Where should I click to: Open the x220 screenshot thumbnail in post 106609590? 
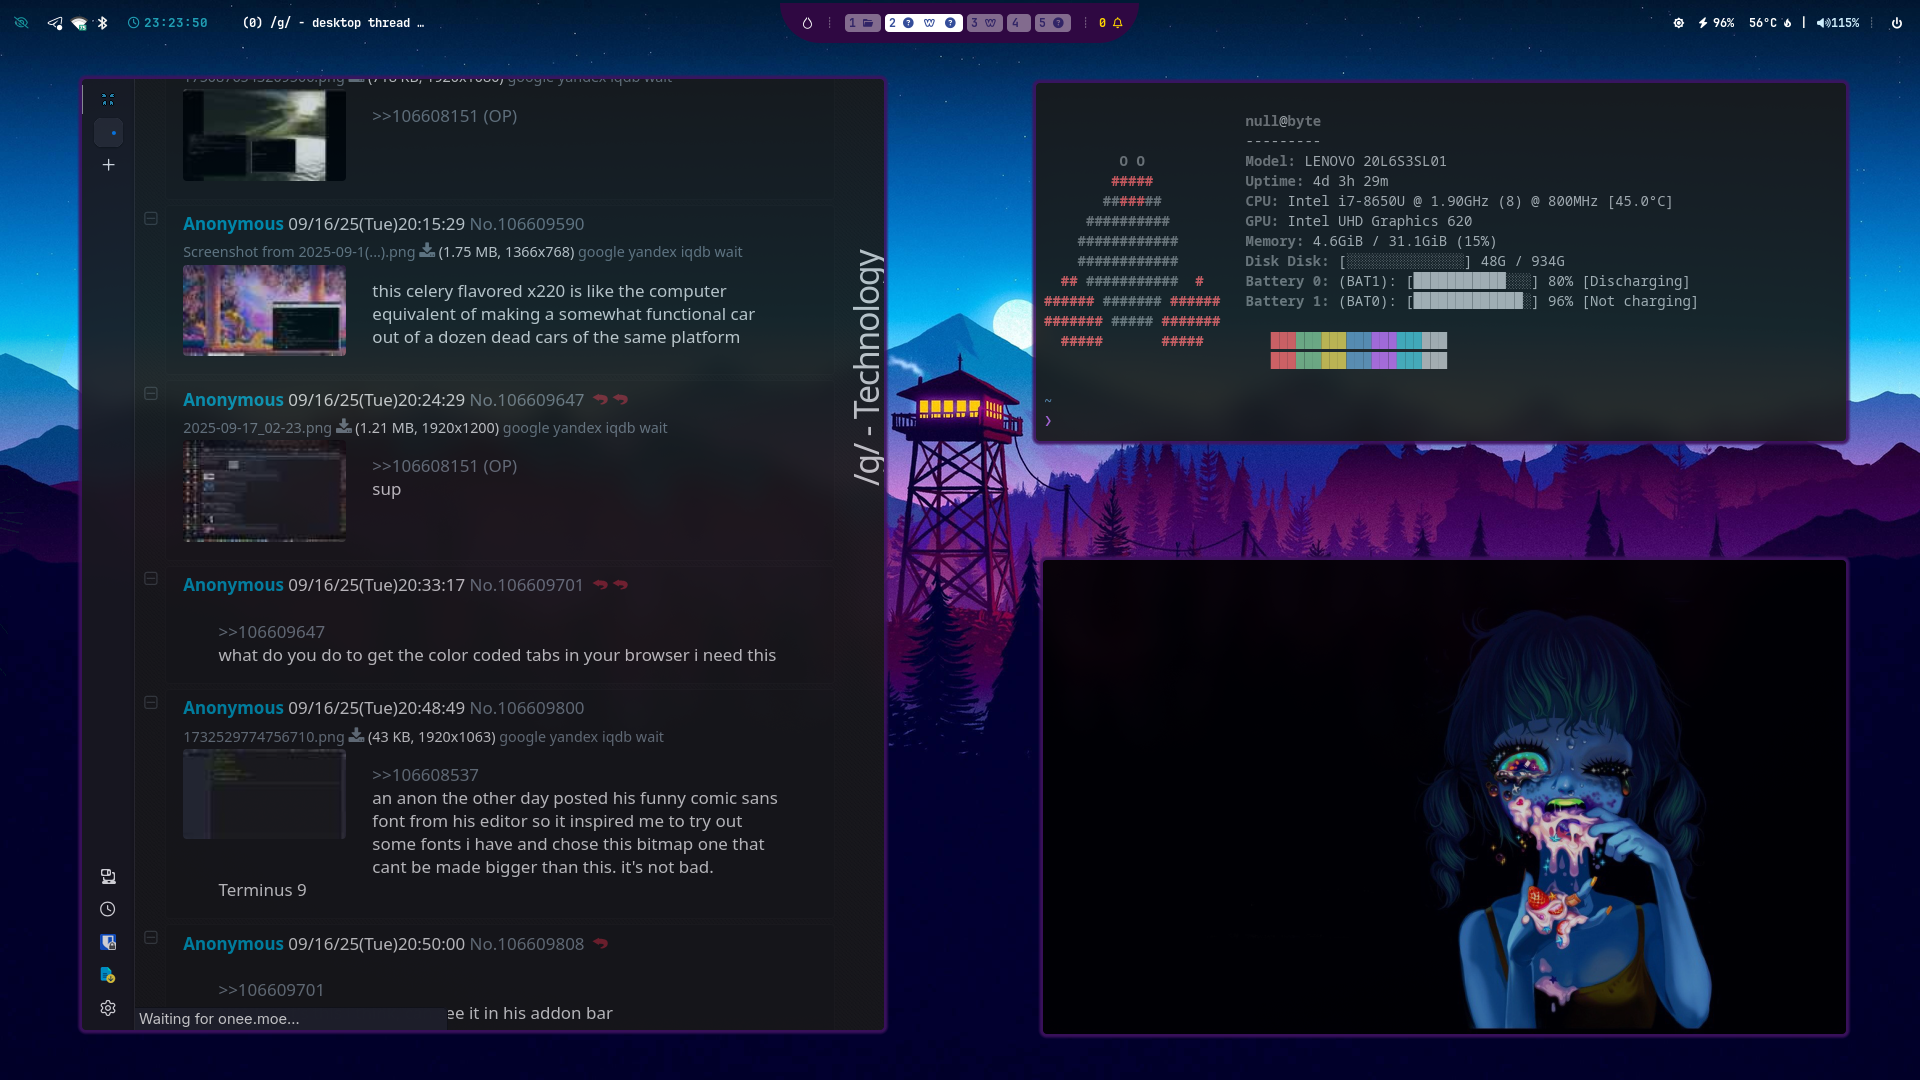(264, 310)
